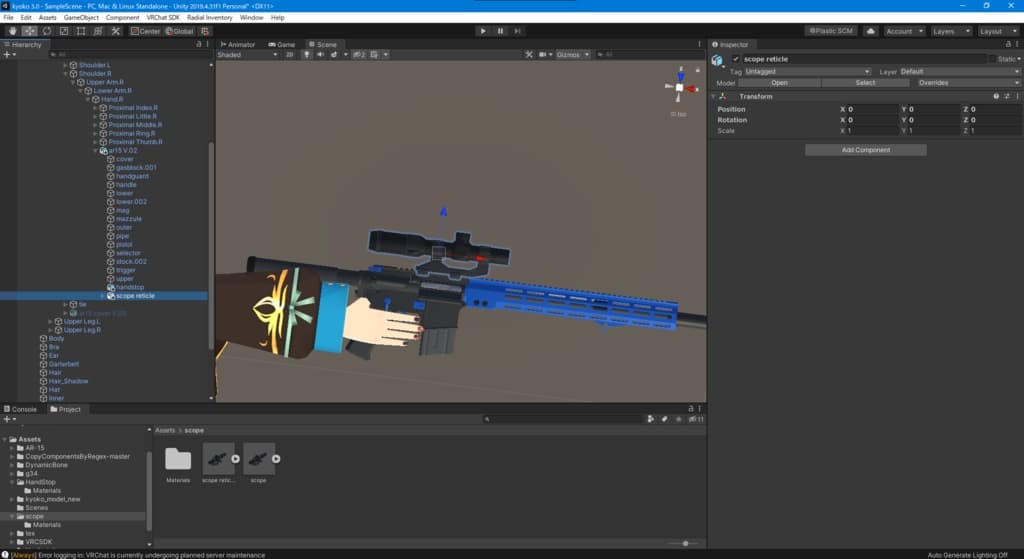This screenshot has width=1024, height=559.
Task: Open the Layout dropdown
Action: [995, 31]
